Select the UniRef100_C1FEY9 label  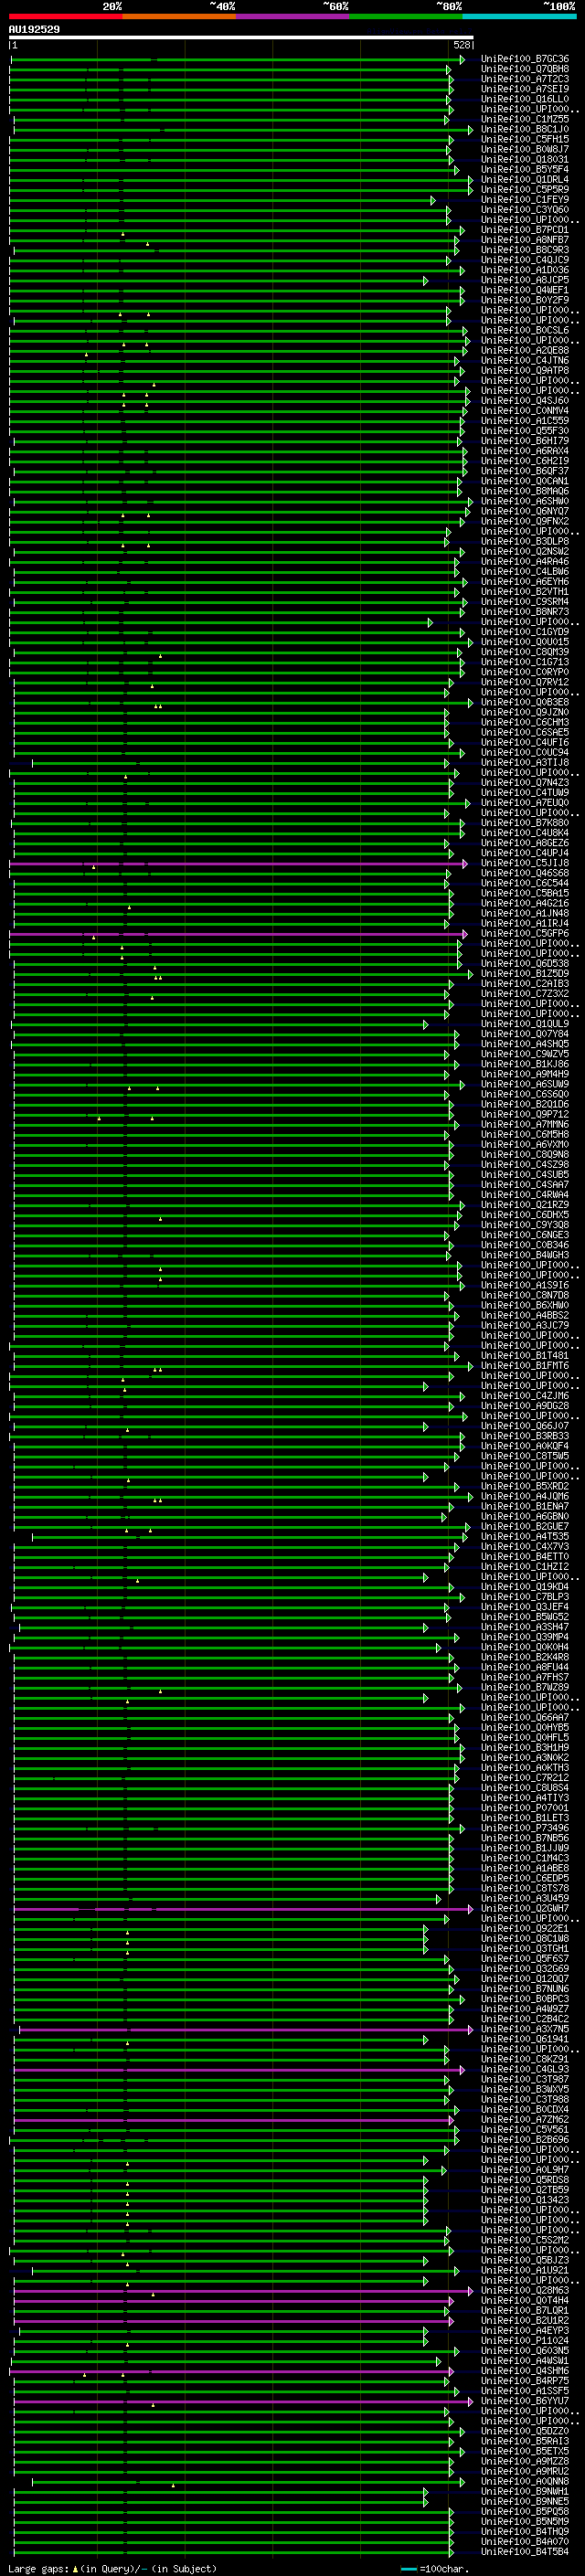[x=525, y=200]
